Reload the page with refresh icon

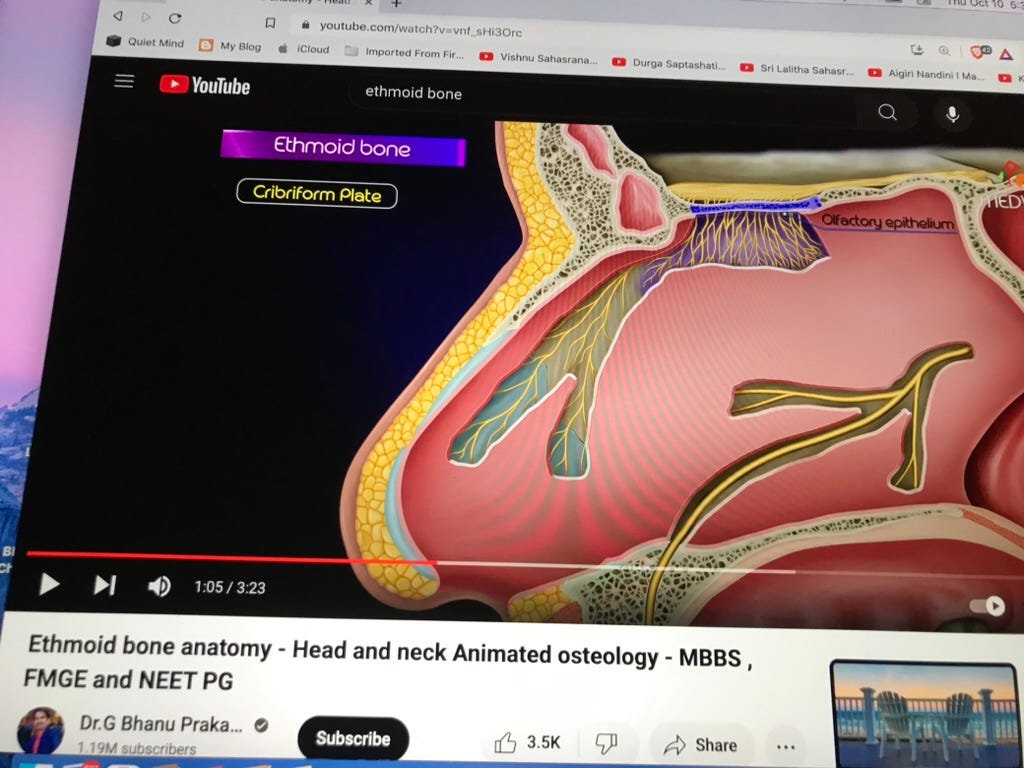[175, 18]
